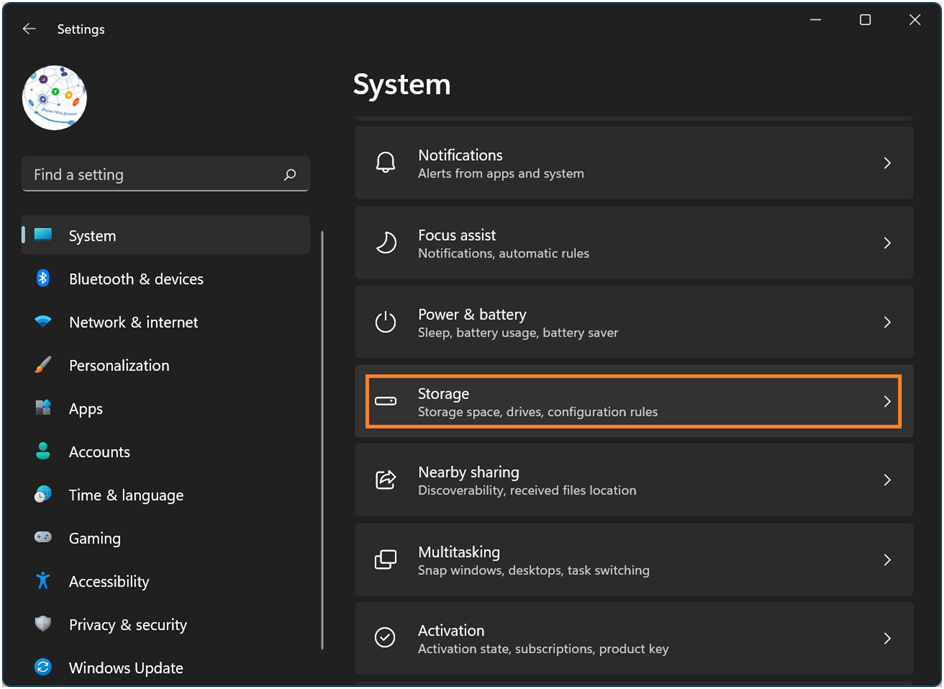Go to Network & internet
Screen dimensions: 944x689
(x=166, y=322)
